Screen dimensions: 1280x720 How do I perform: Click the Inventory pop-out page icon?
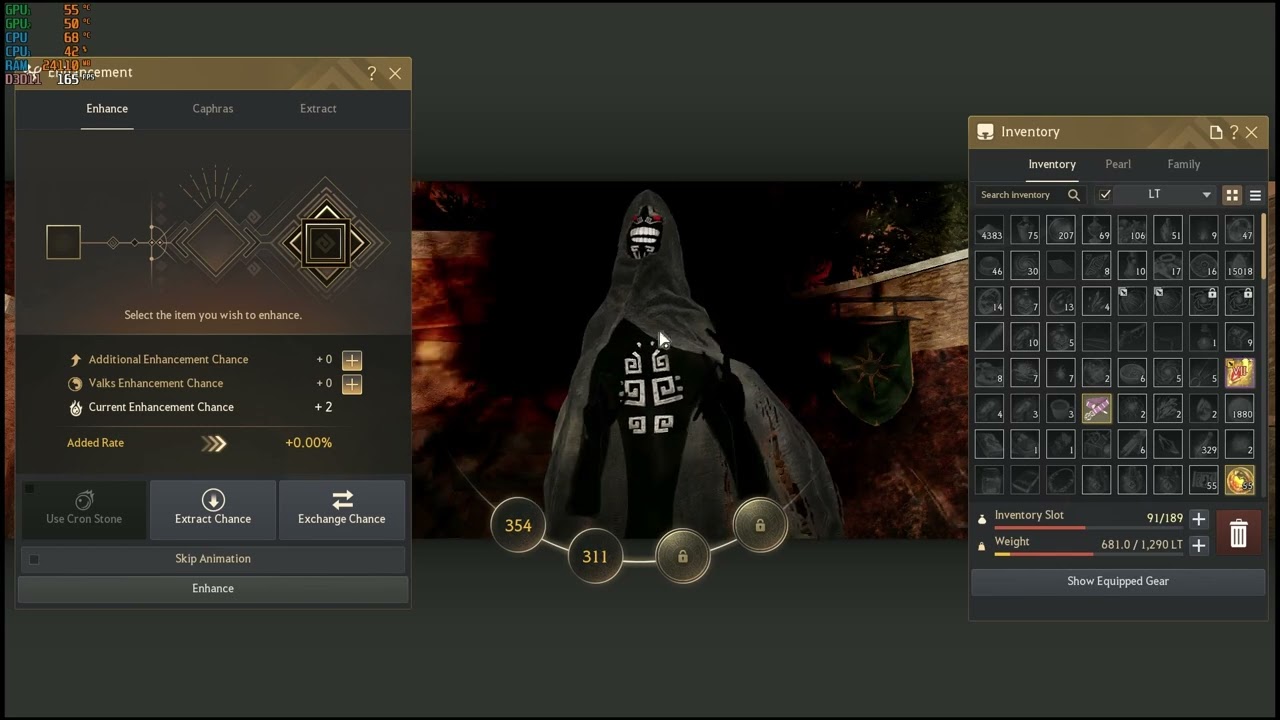[x=1216, y=132]
